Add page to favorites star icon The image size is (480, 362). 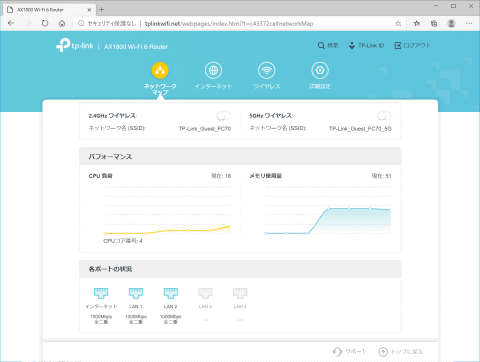coord(398,23)
